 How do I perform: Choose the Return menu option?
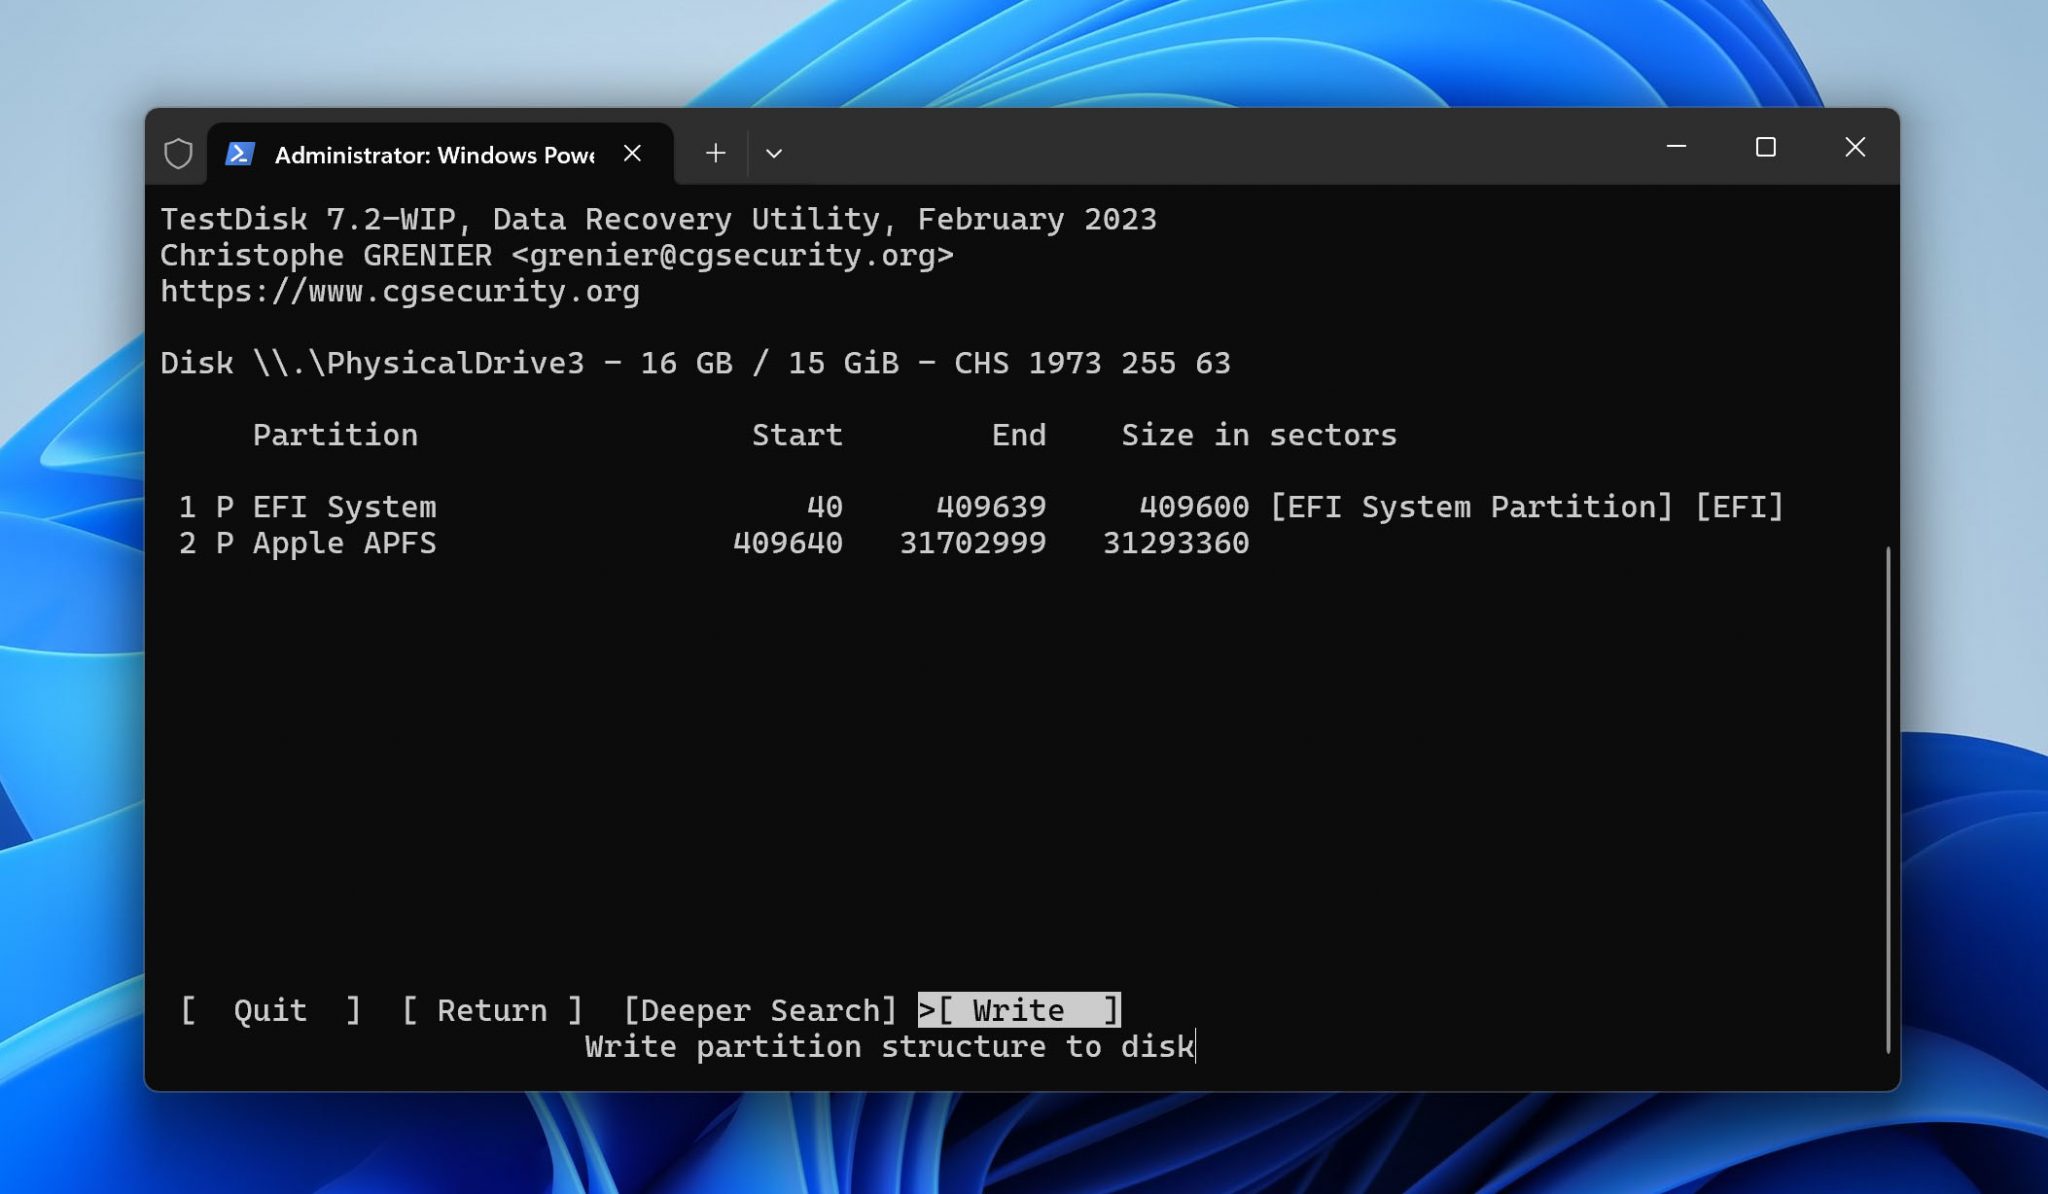pyautogui.click(x=492, y=1010)
